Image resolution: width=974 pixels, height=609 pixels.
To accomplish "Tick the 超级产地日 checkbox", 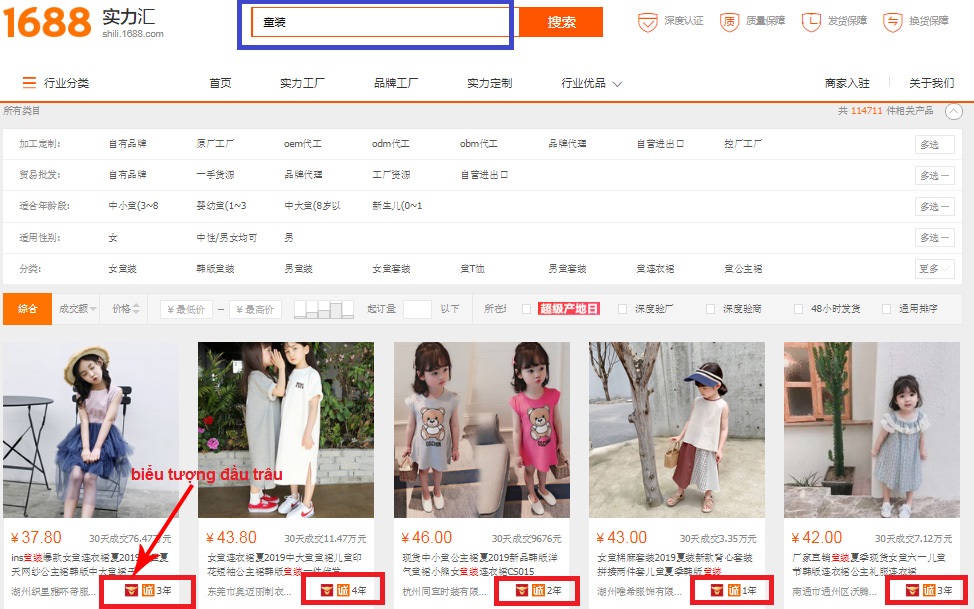I will [527, 309].
